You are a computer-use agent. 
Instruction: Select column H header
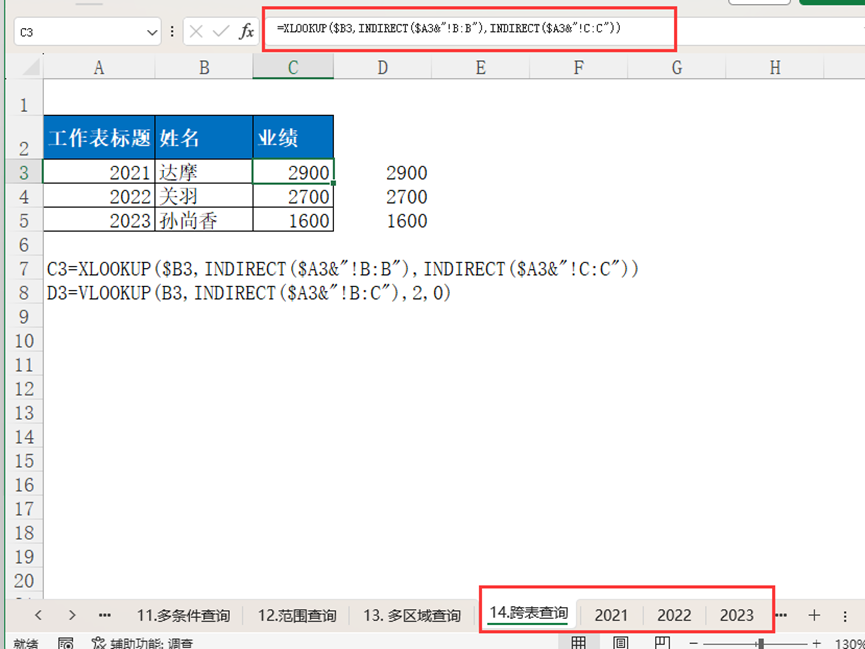click(775, 67)
